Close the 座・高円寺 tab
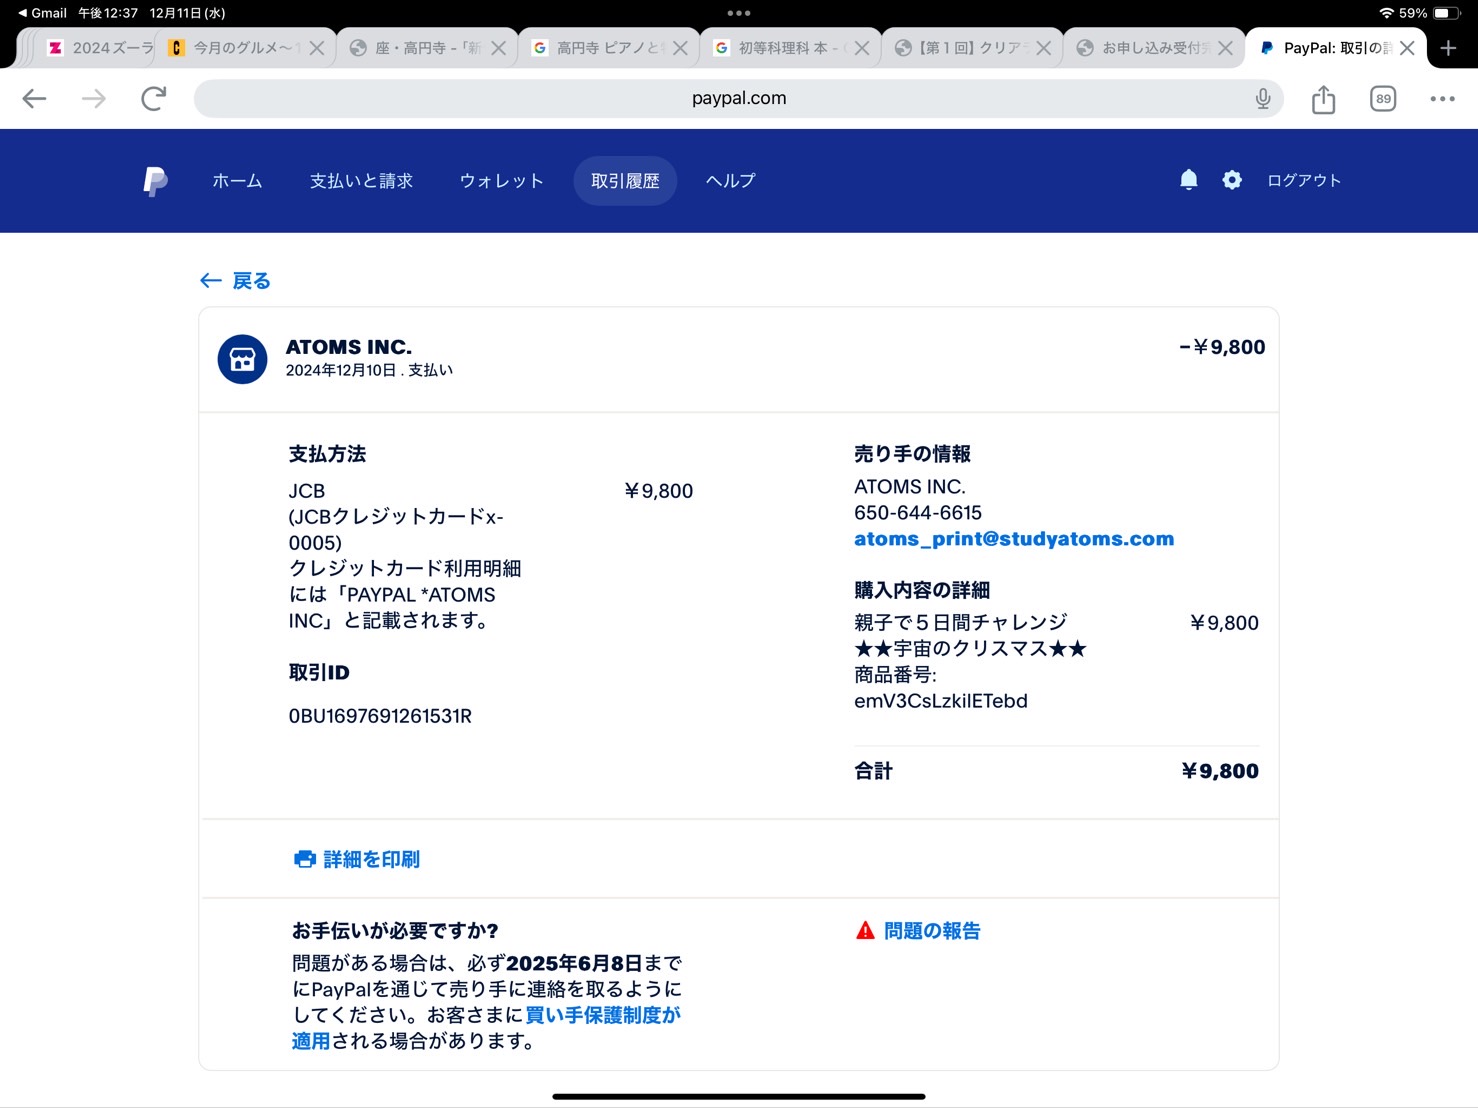The height and width of the screenshot is (1108, 1478). 498,48
